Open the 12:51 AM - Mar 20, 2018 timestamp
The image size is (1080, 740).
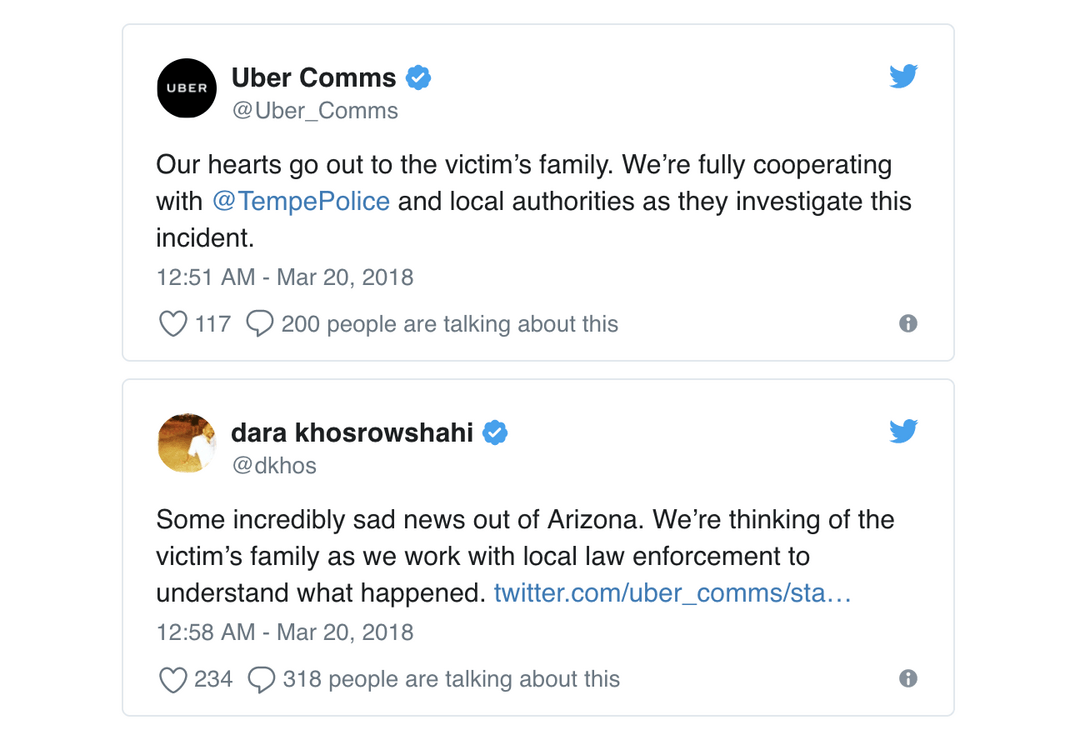pyautogui.click(x=284, y=277)
